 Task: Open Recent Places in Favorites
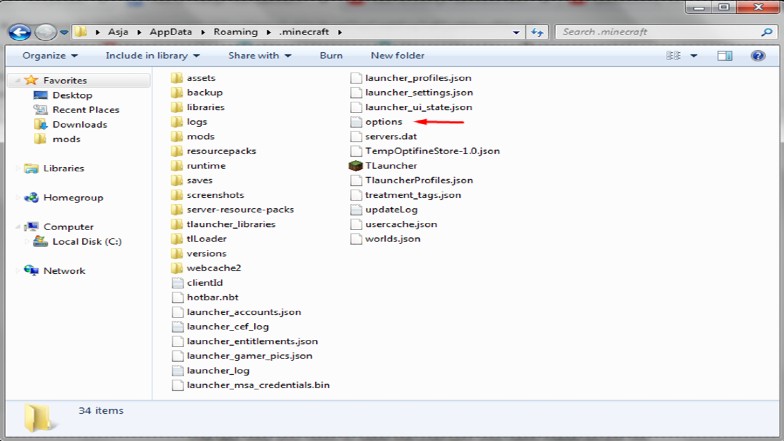pyautogui.click(x=86, y=110)
